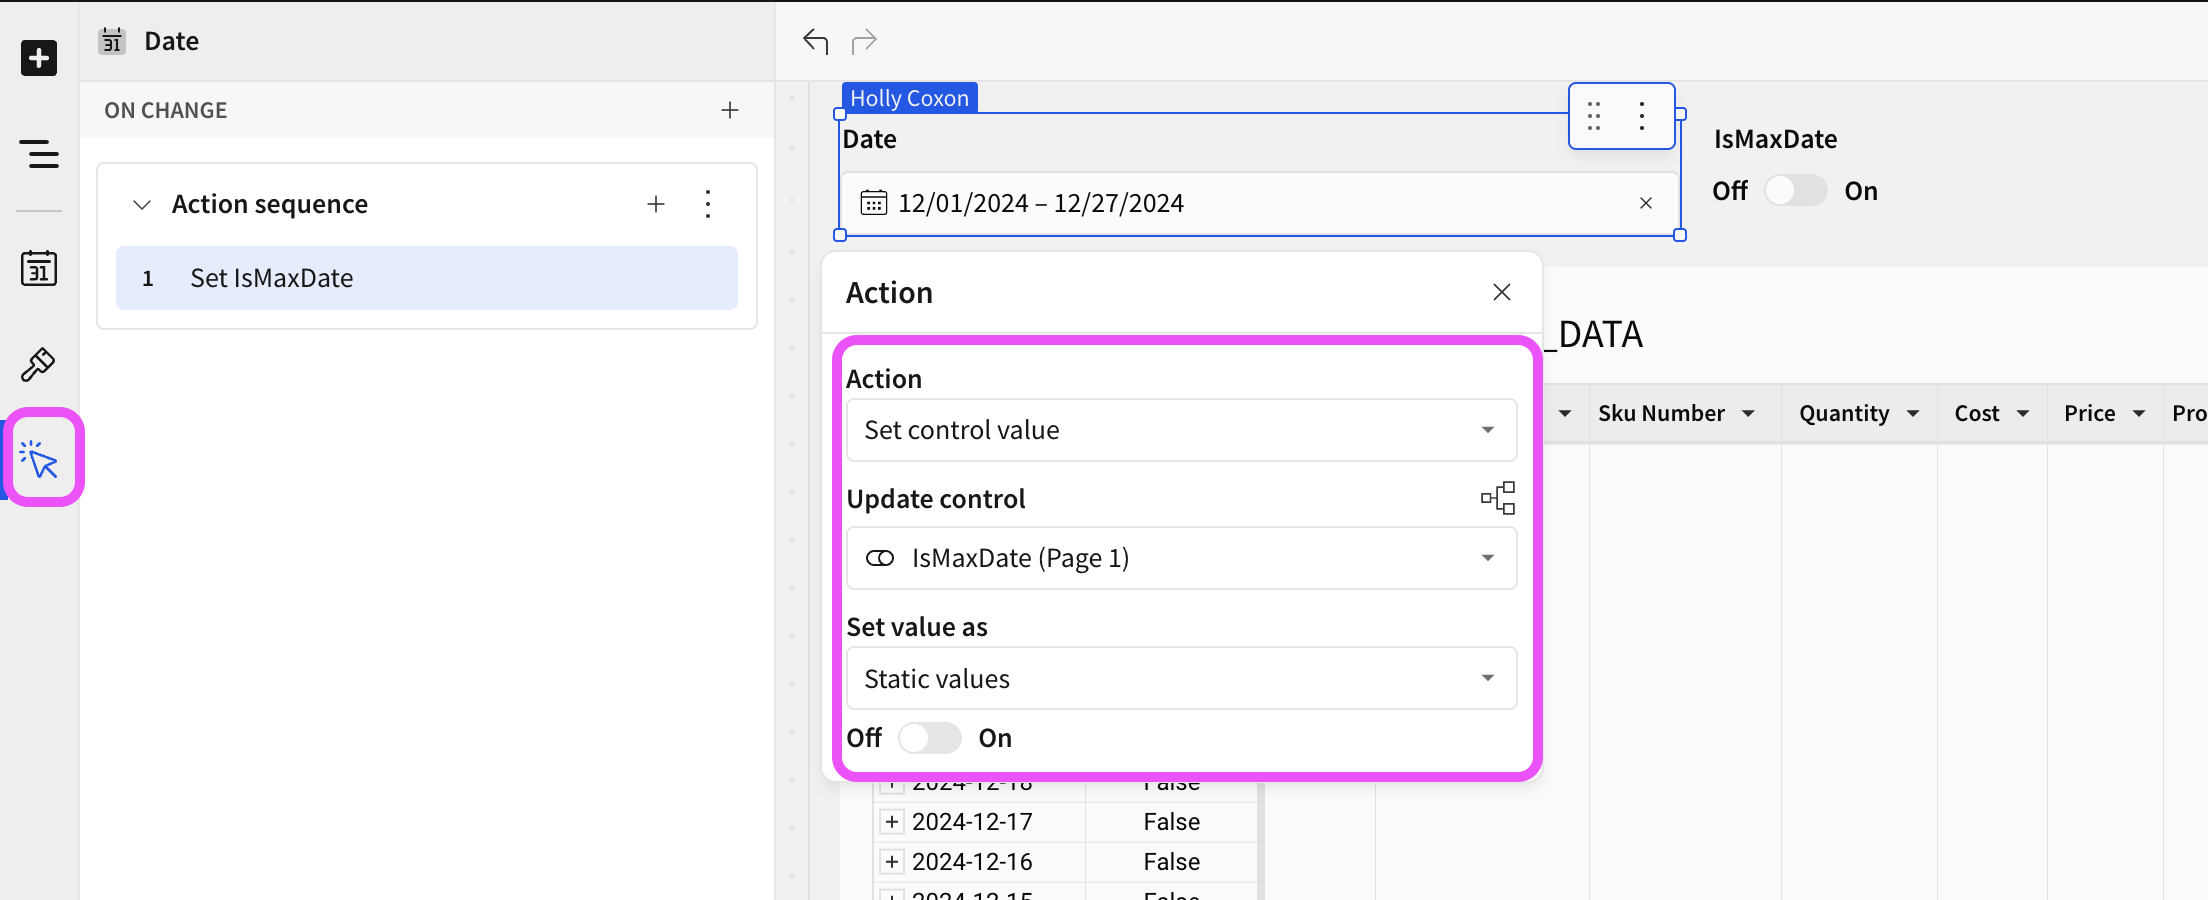Open the Update control dropdown for IsMaxDate
The height and width of the screenshot is (900, 2208).
point(1180,558)
